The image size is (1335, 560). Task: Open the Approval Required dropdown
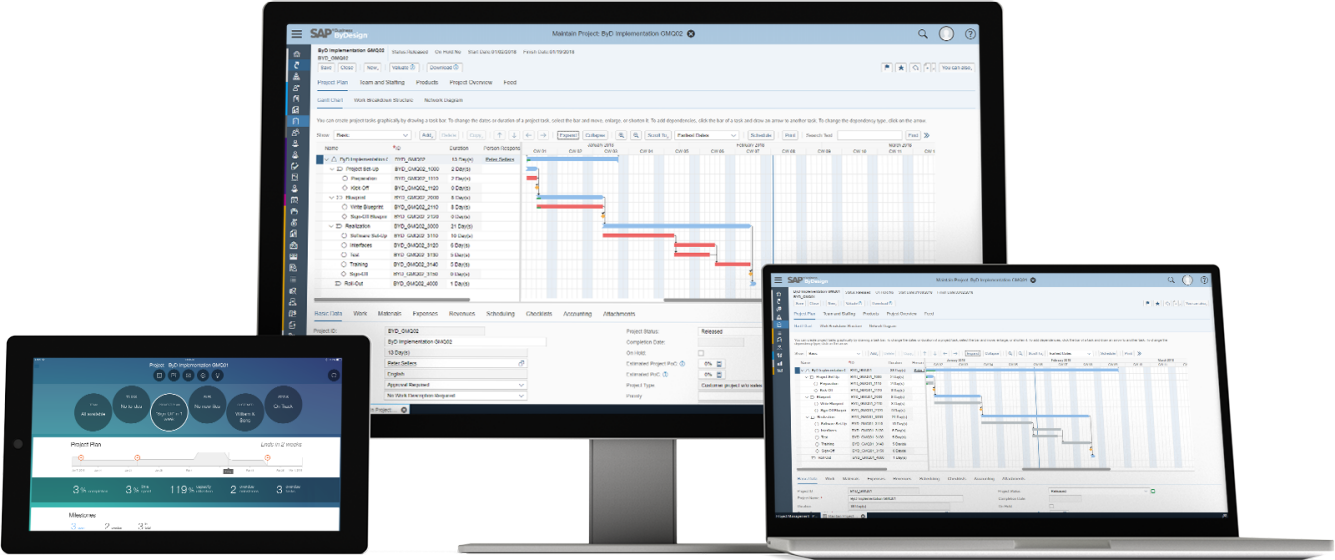(456, 384)
